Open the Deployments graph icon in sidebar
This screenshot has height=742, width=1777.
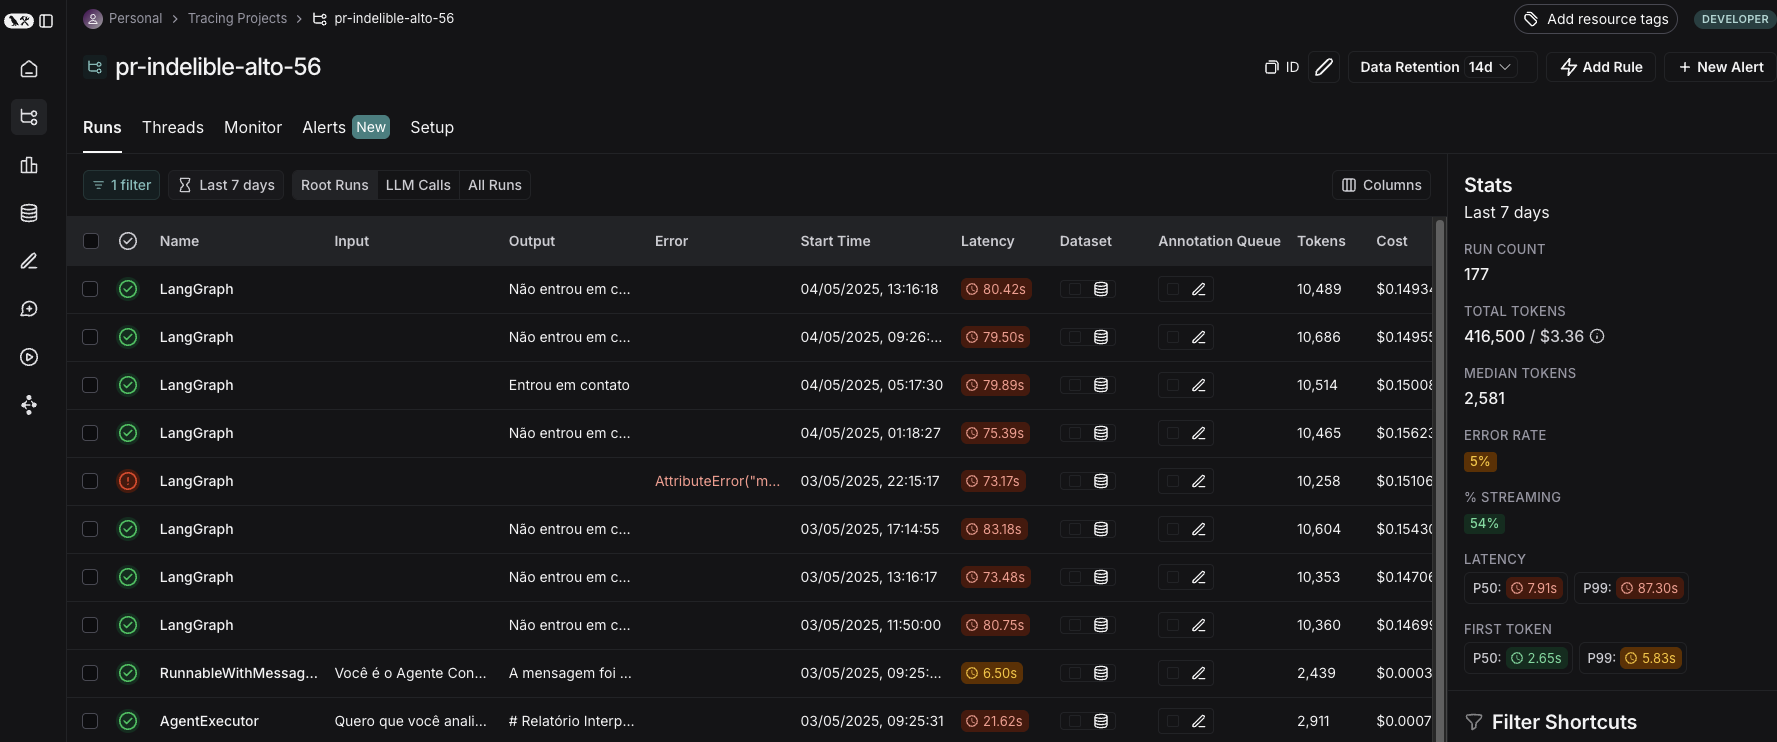coord(29,405)
